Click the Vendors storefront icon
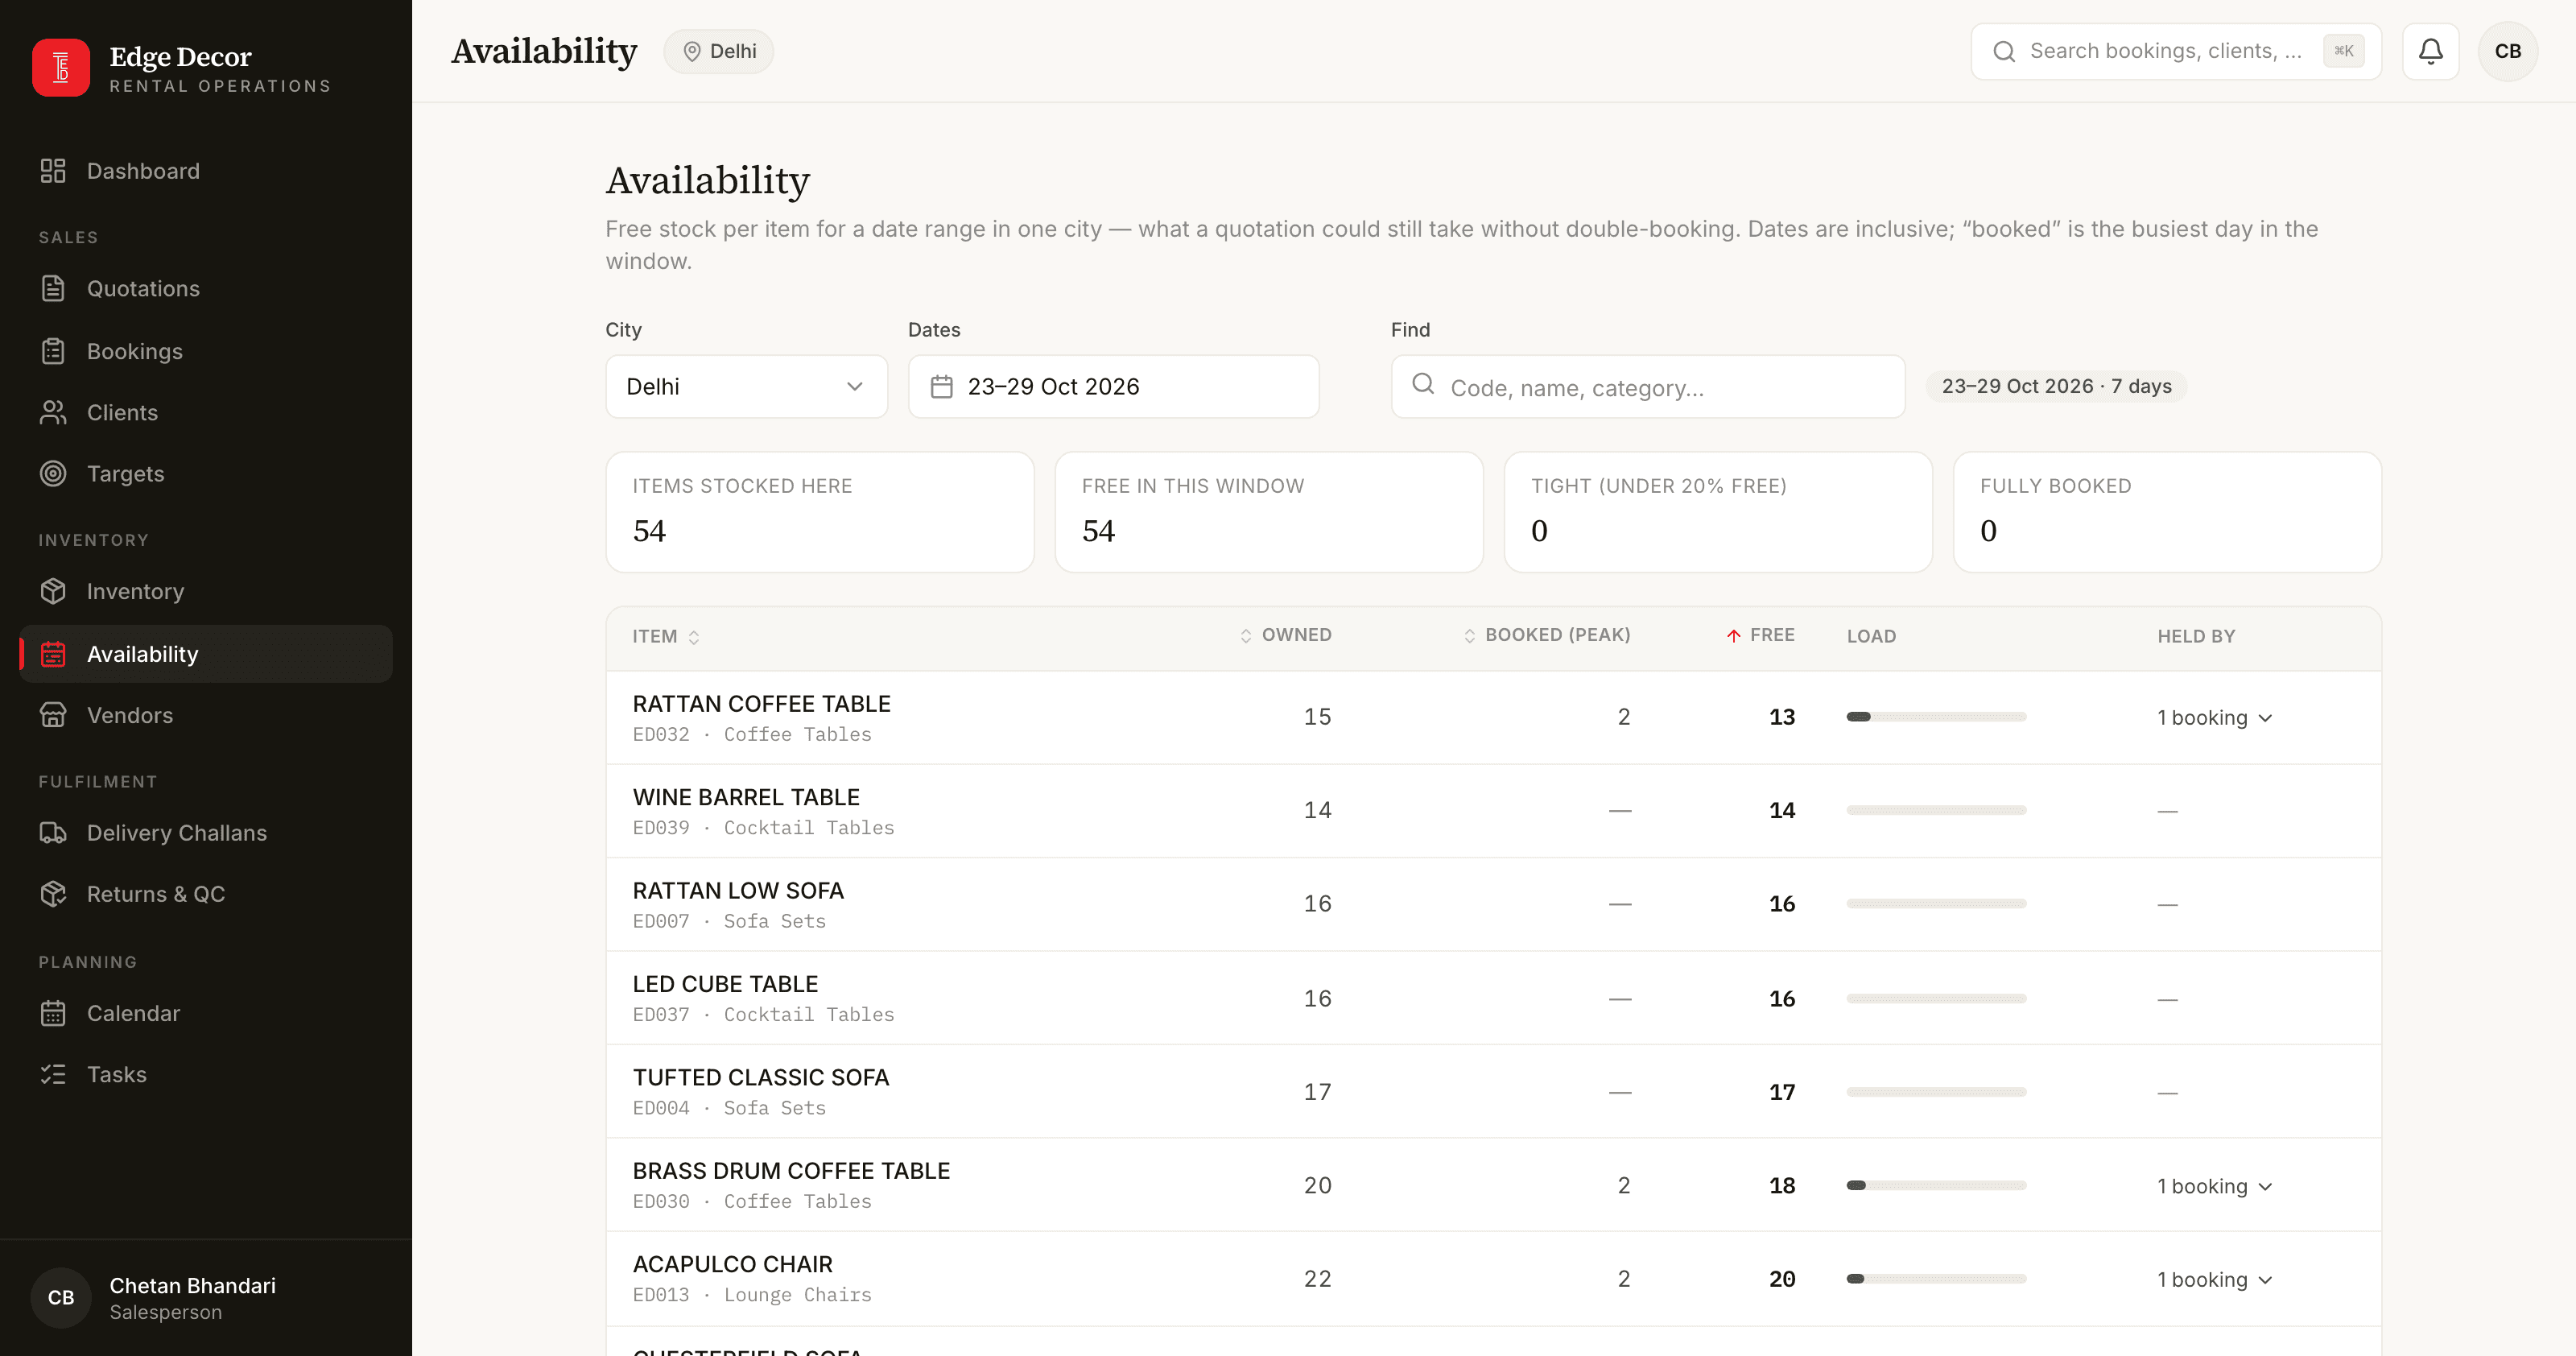 [x=53, y=715]
